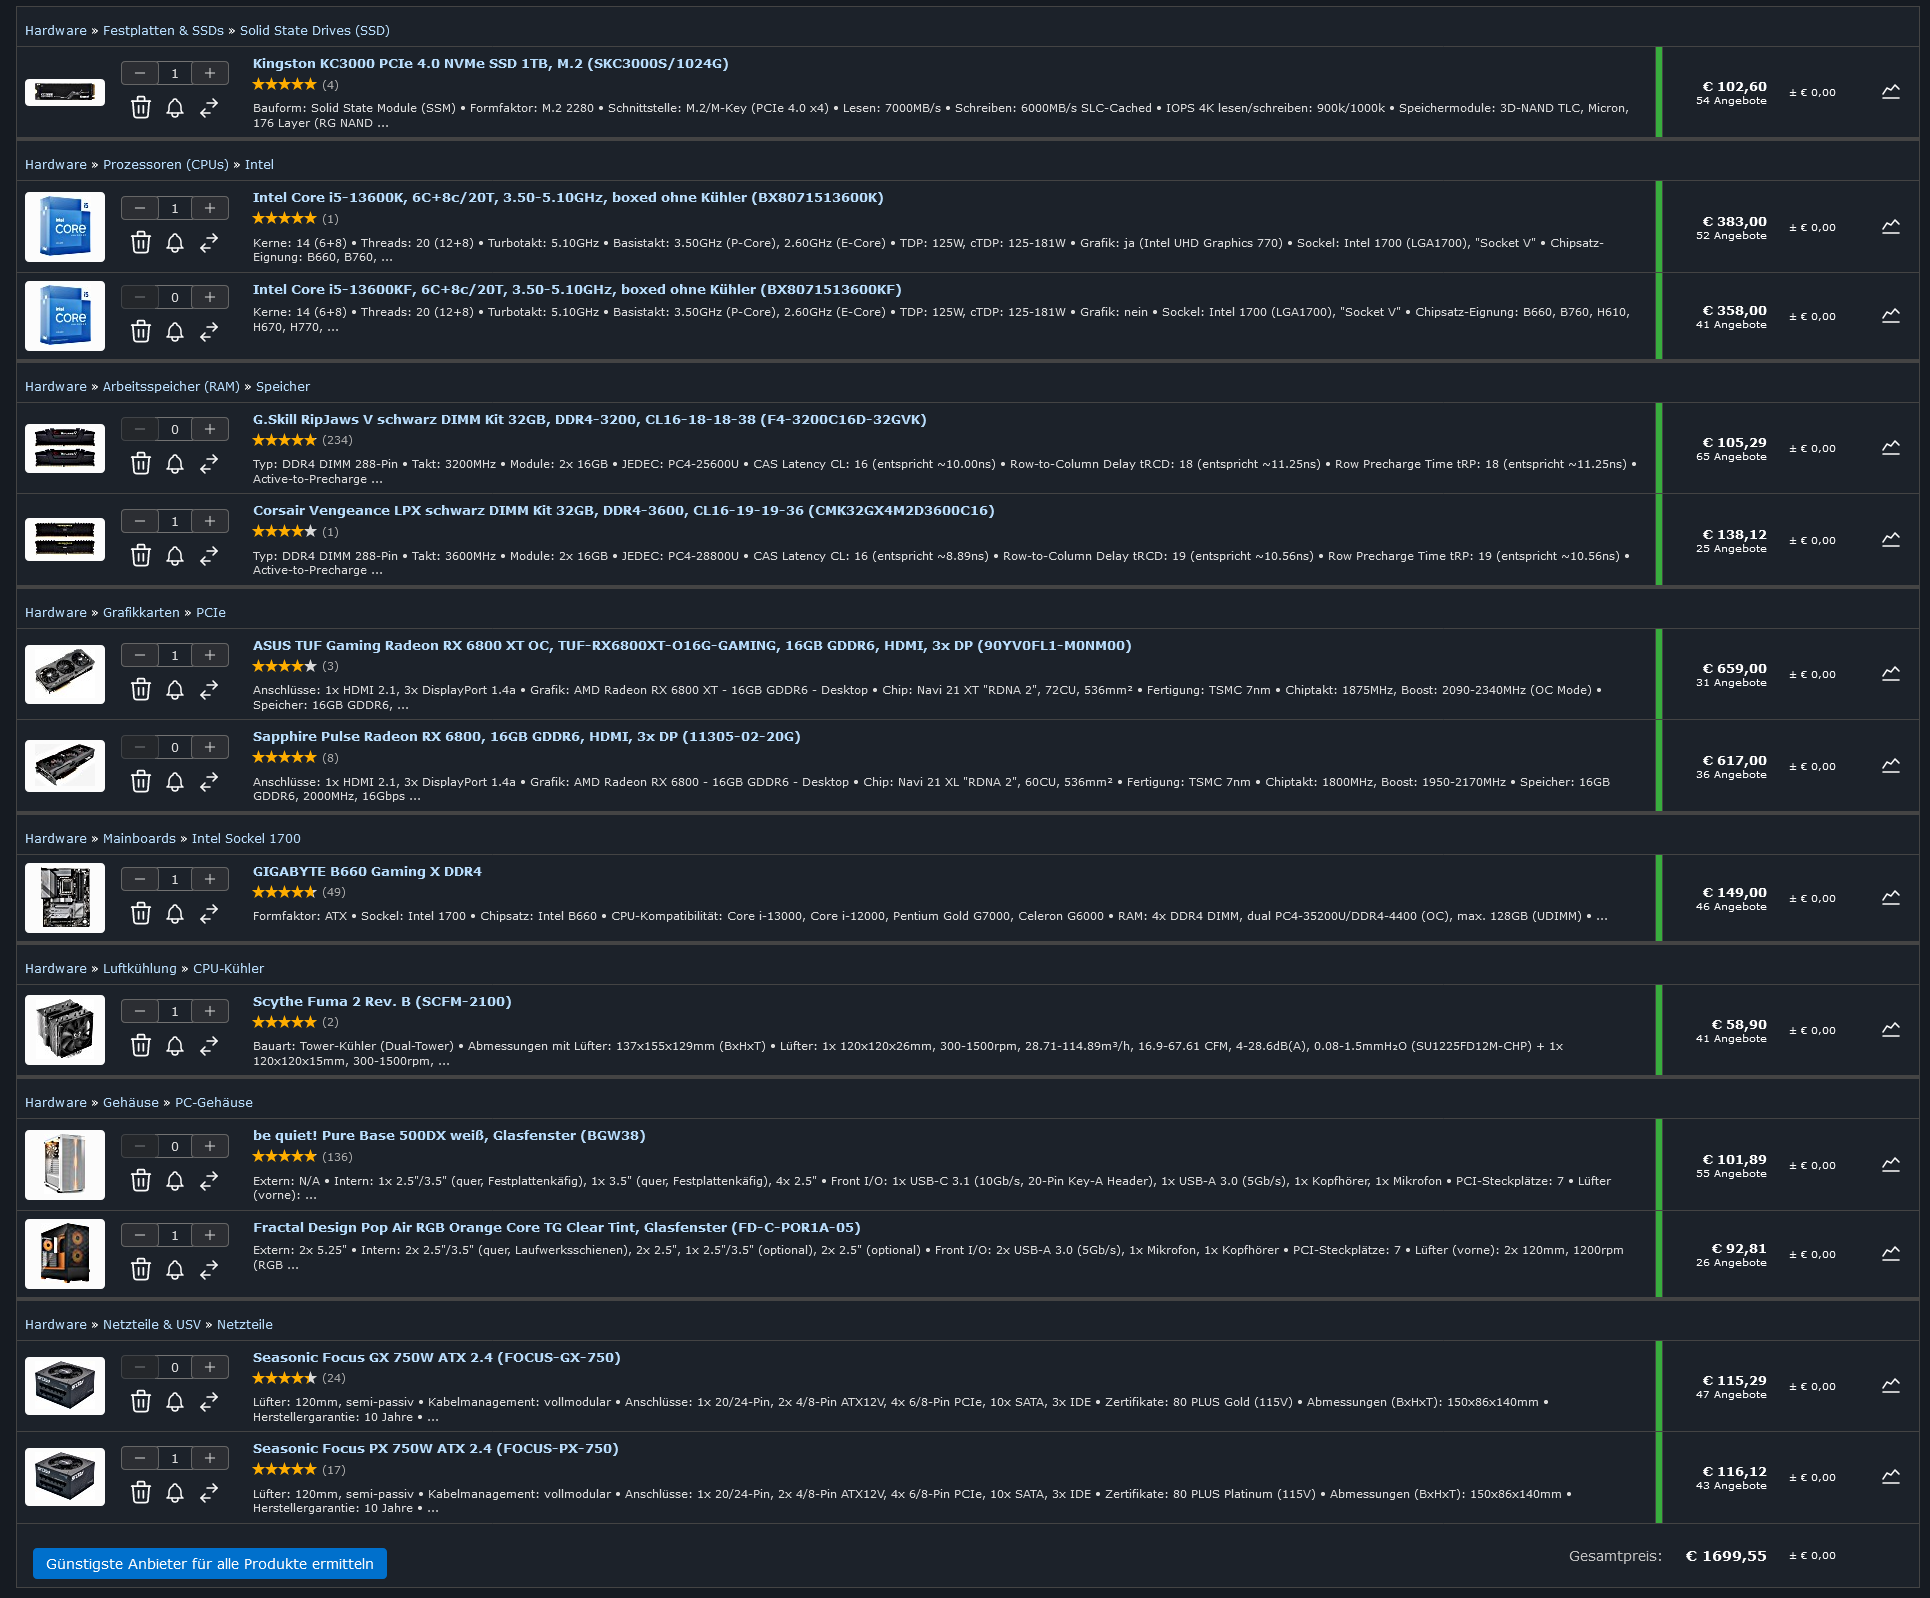1930x1598 pixels.
Task: Decrease quantity of Corsair Vengeance LPX kit
Action: (x=140, y=521)
